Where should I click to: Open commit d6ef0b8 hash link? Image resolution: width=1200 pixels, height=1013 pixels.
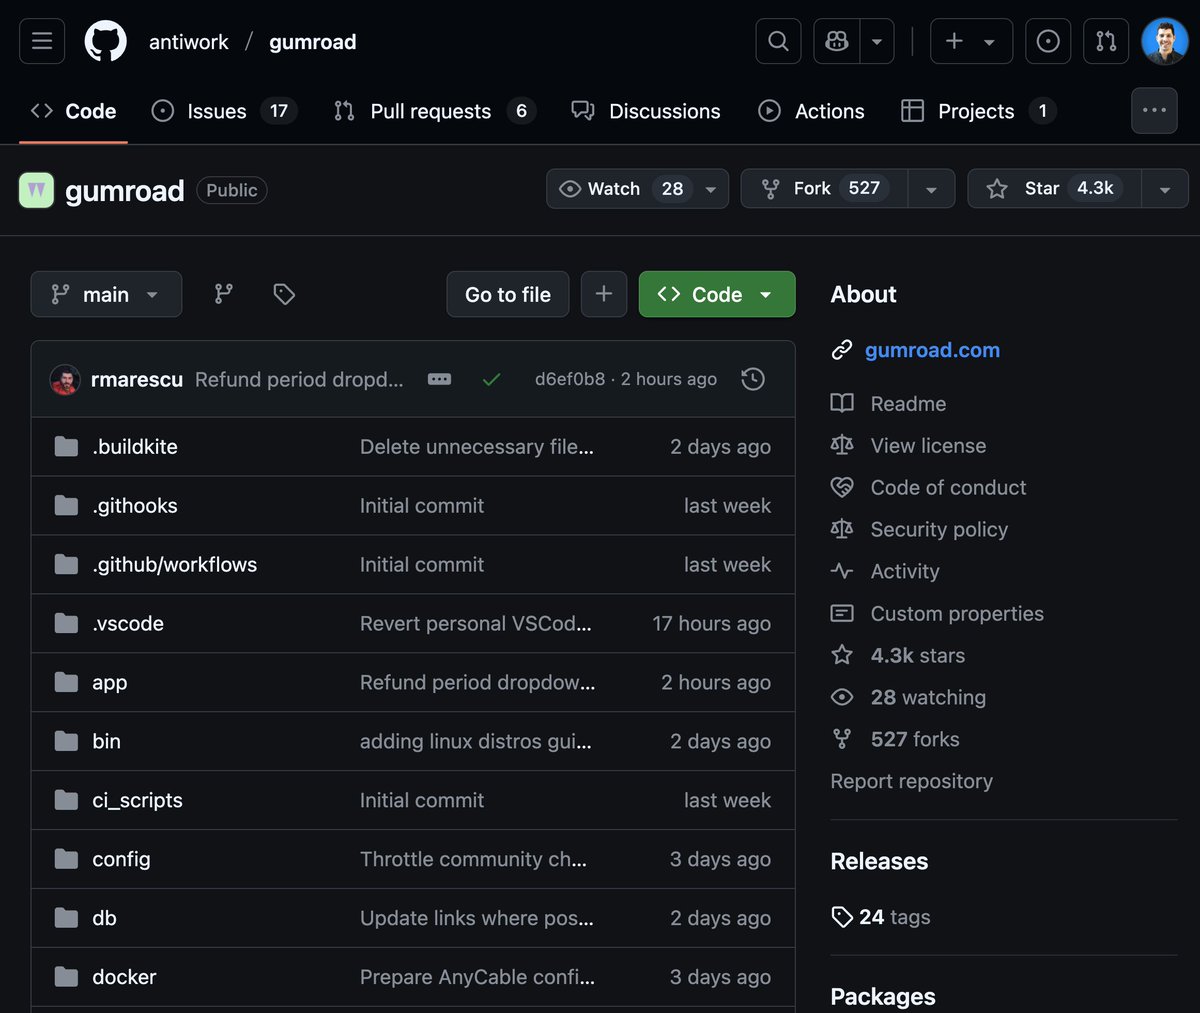click(570, 379)
